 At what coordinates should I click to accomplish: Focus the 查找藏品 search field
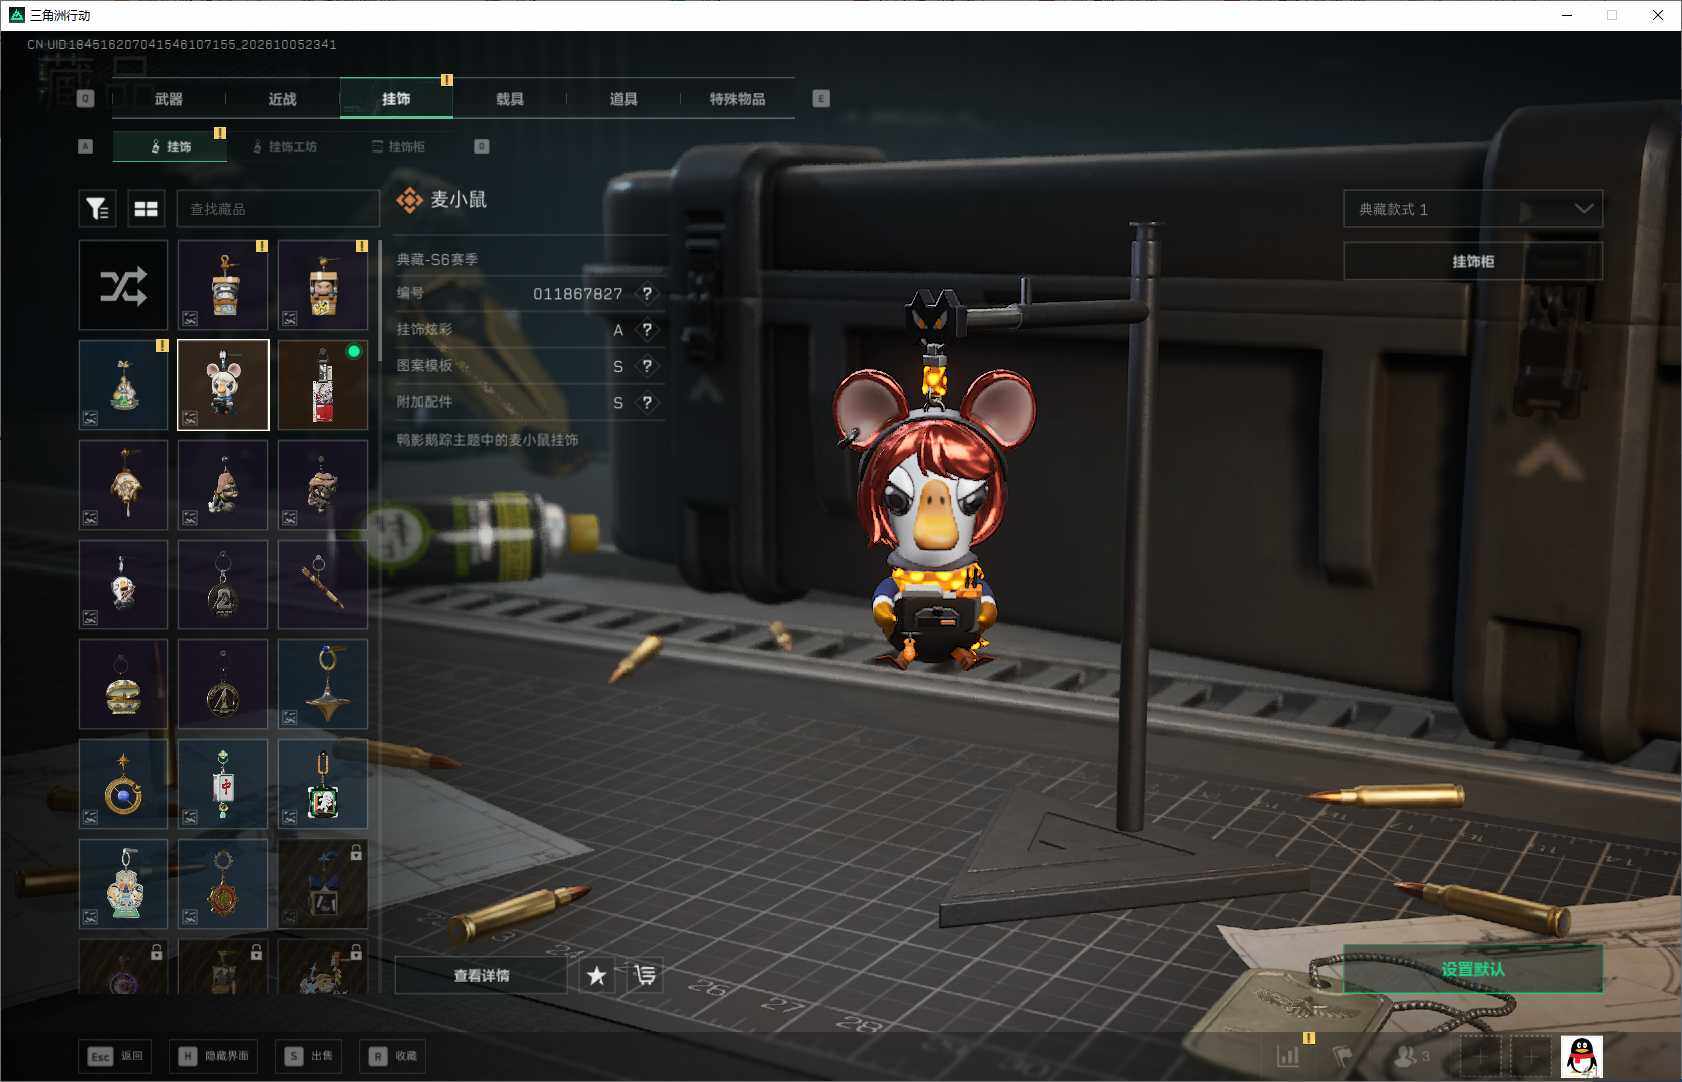[x=278, y=209]
